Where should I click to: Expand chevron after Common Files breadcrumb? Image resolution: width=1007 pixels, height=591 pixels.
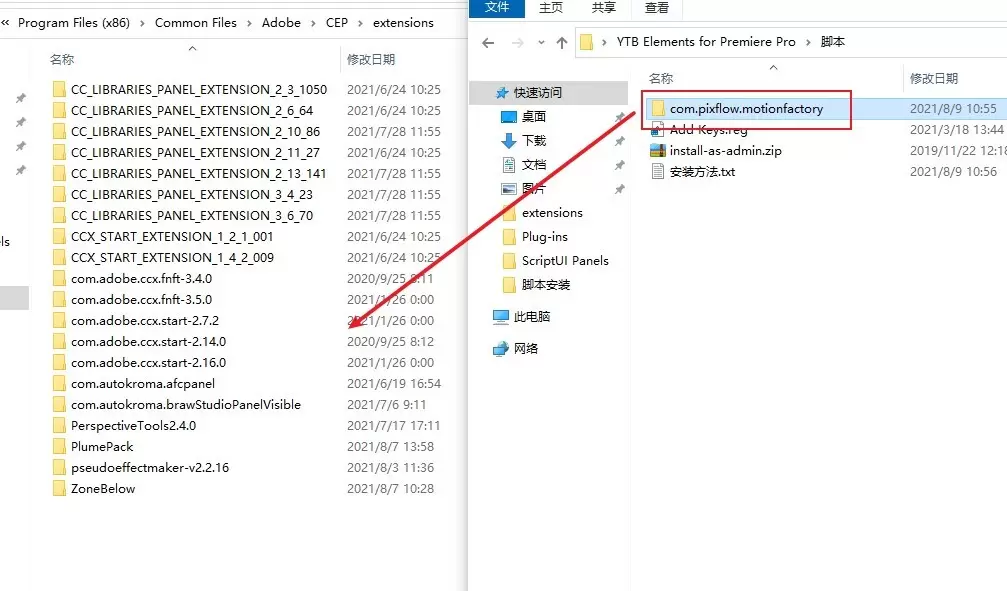pos(249,24)
